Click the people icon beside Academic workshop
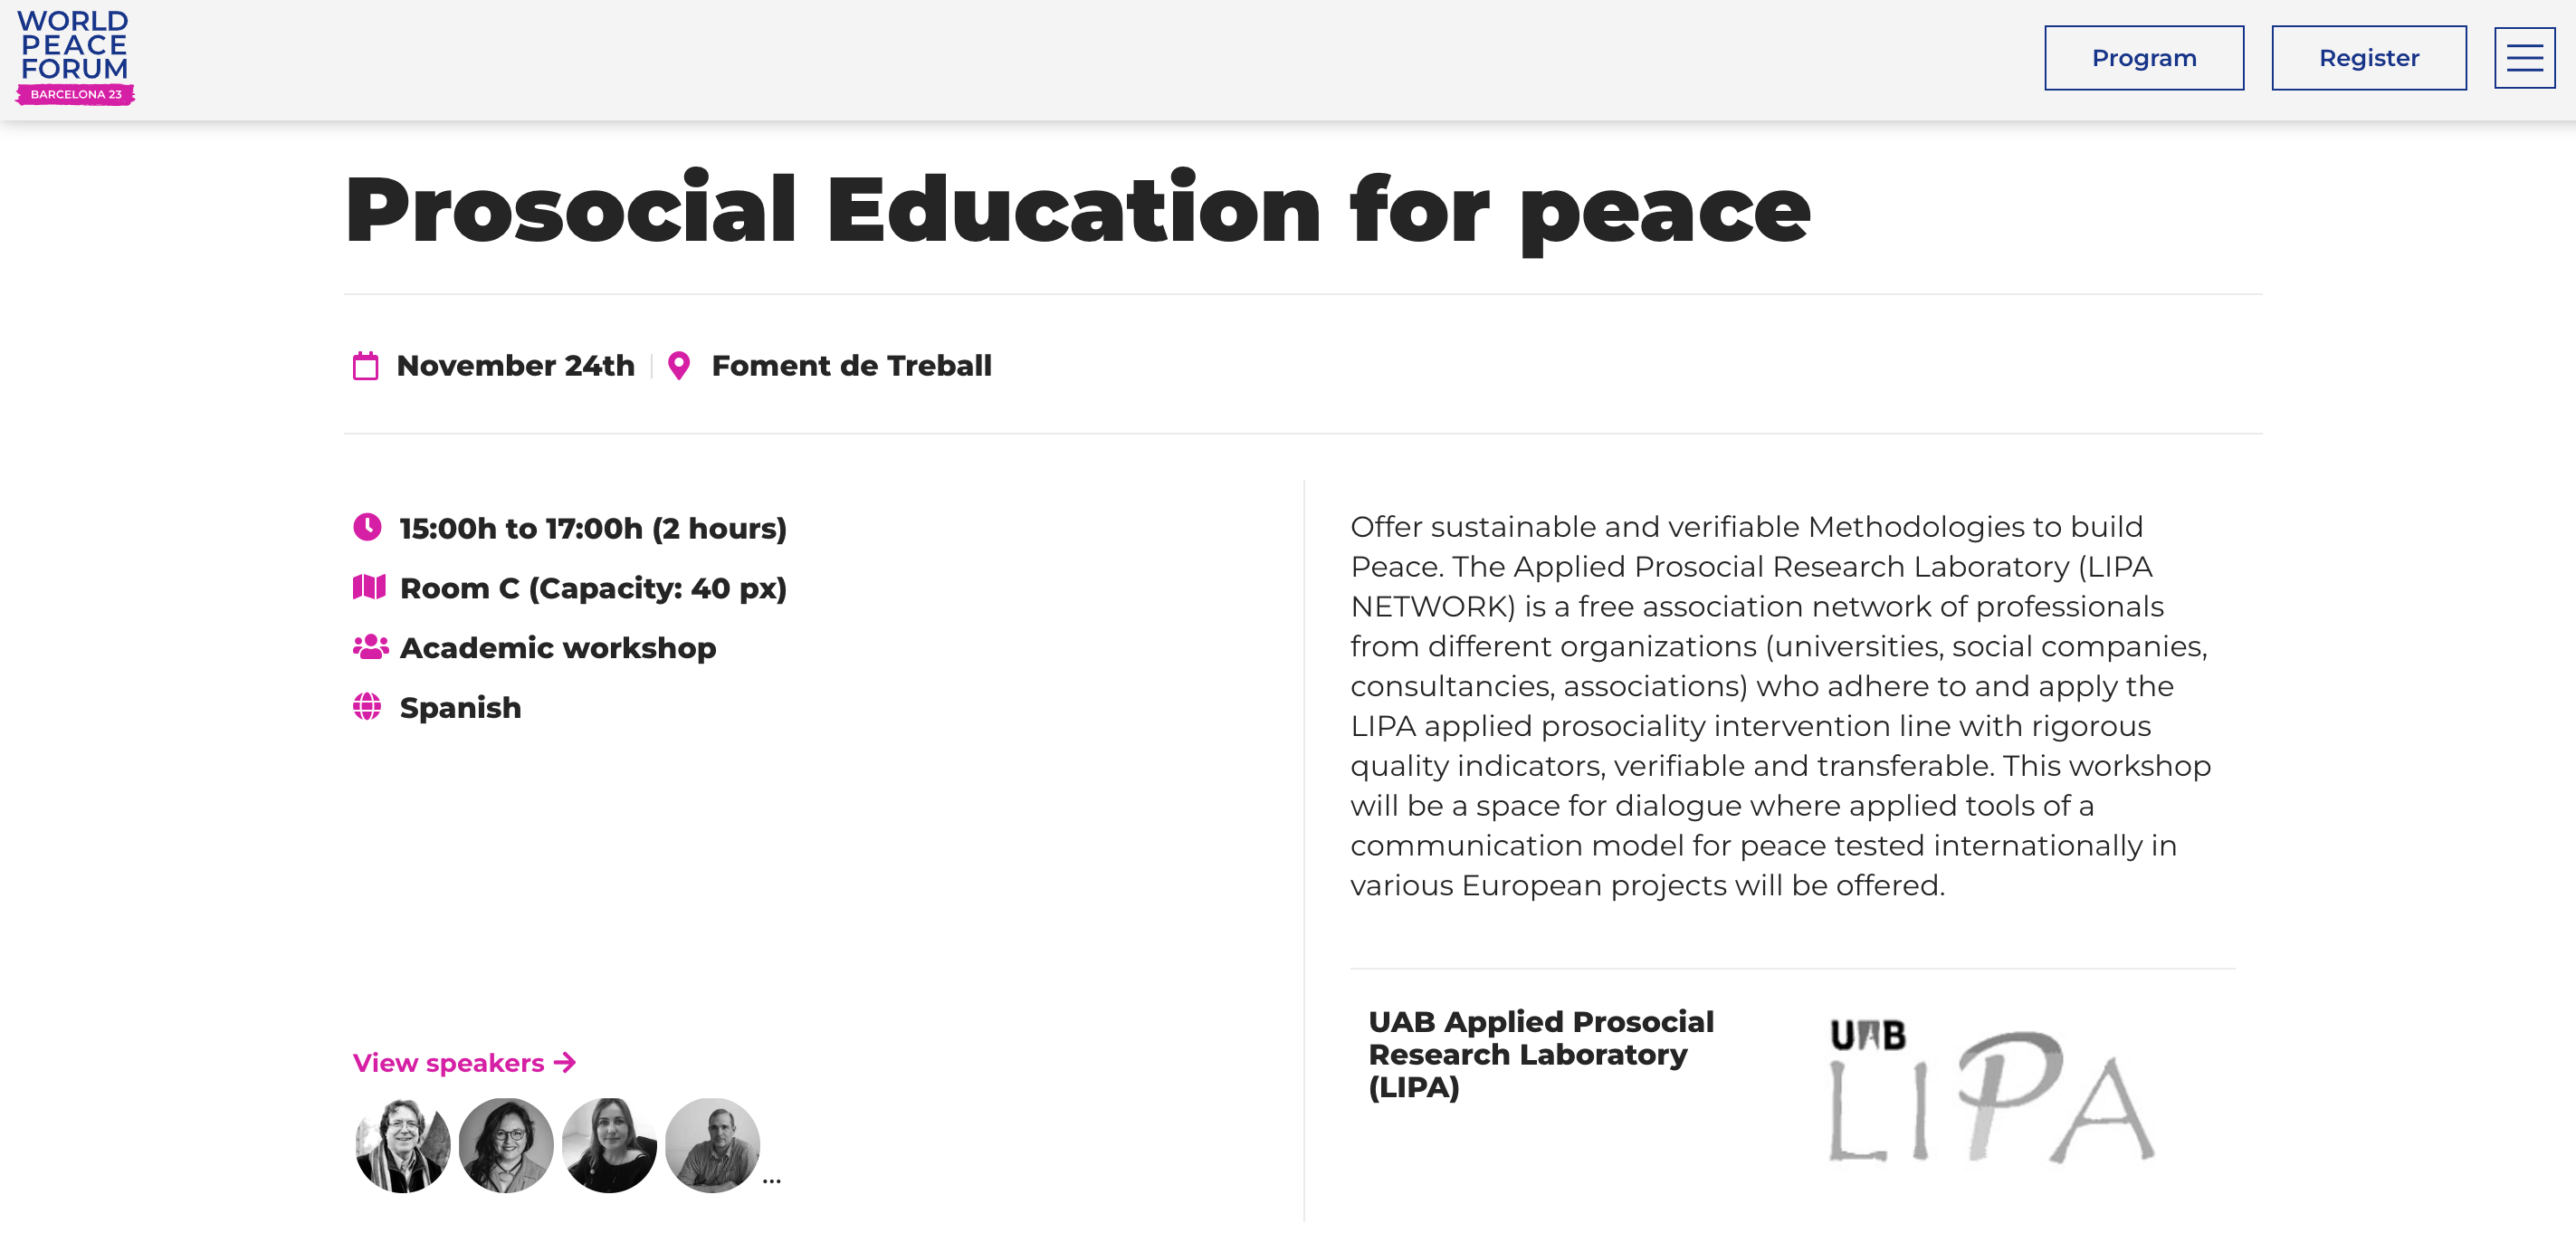The height and width of the screenshot is (1233, 2576). pyautogui.click(x=370, y=647)
